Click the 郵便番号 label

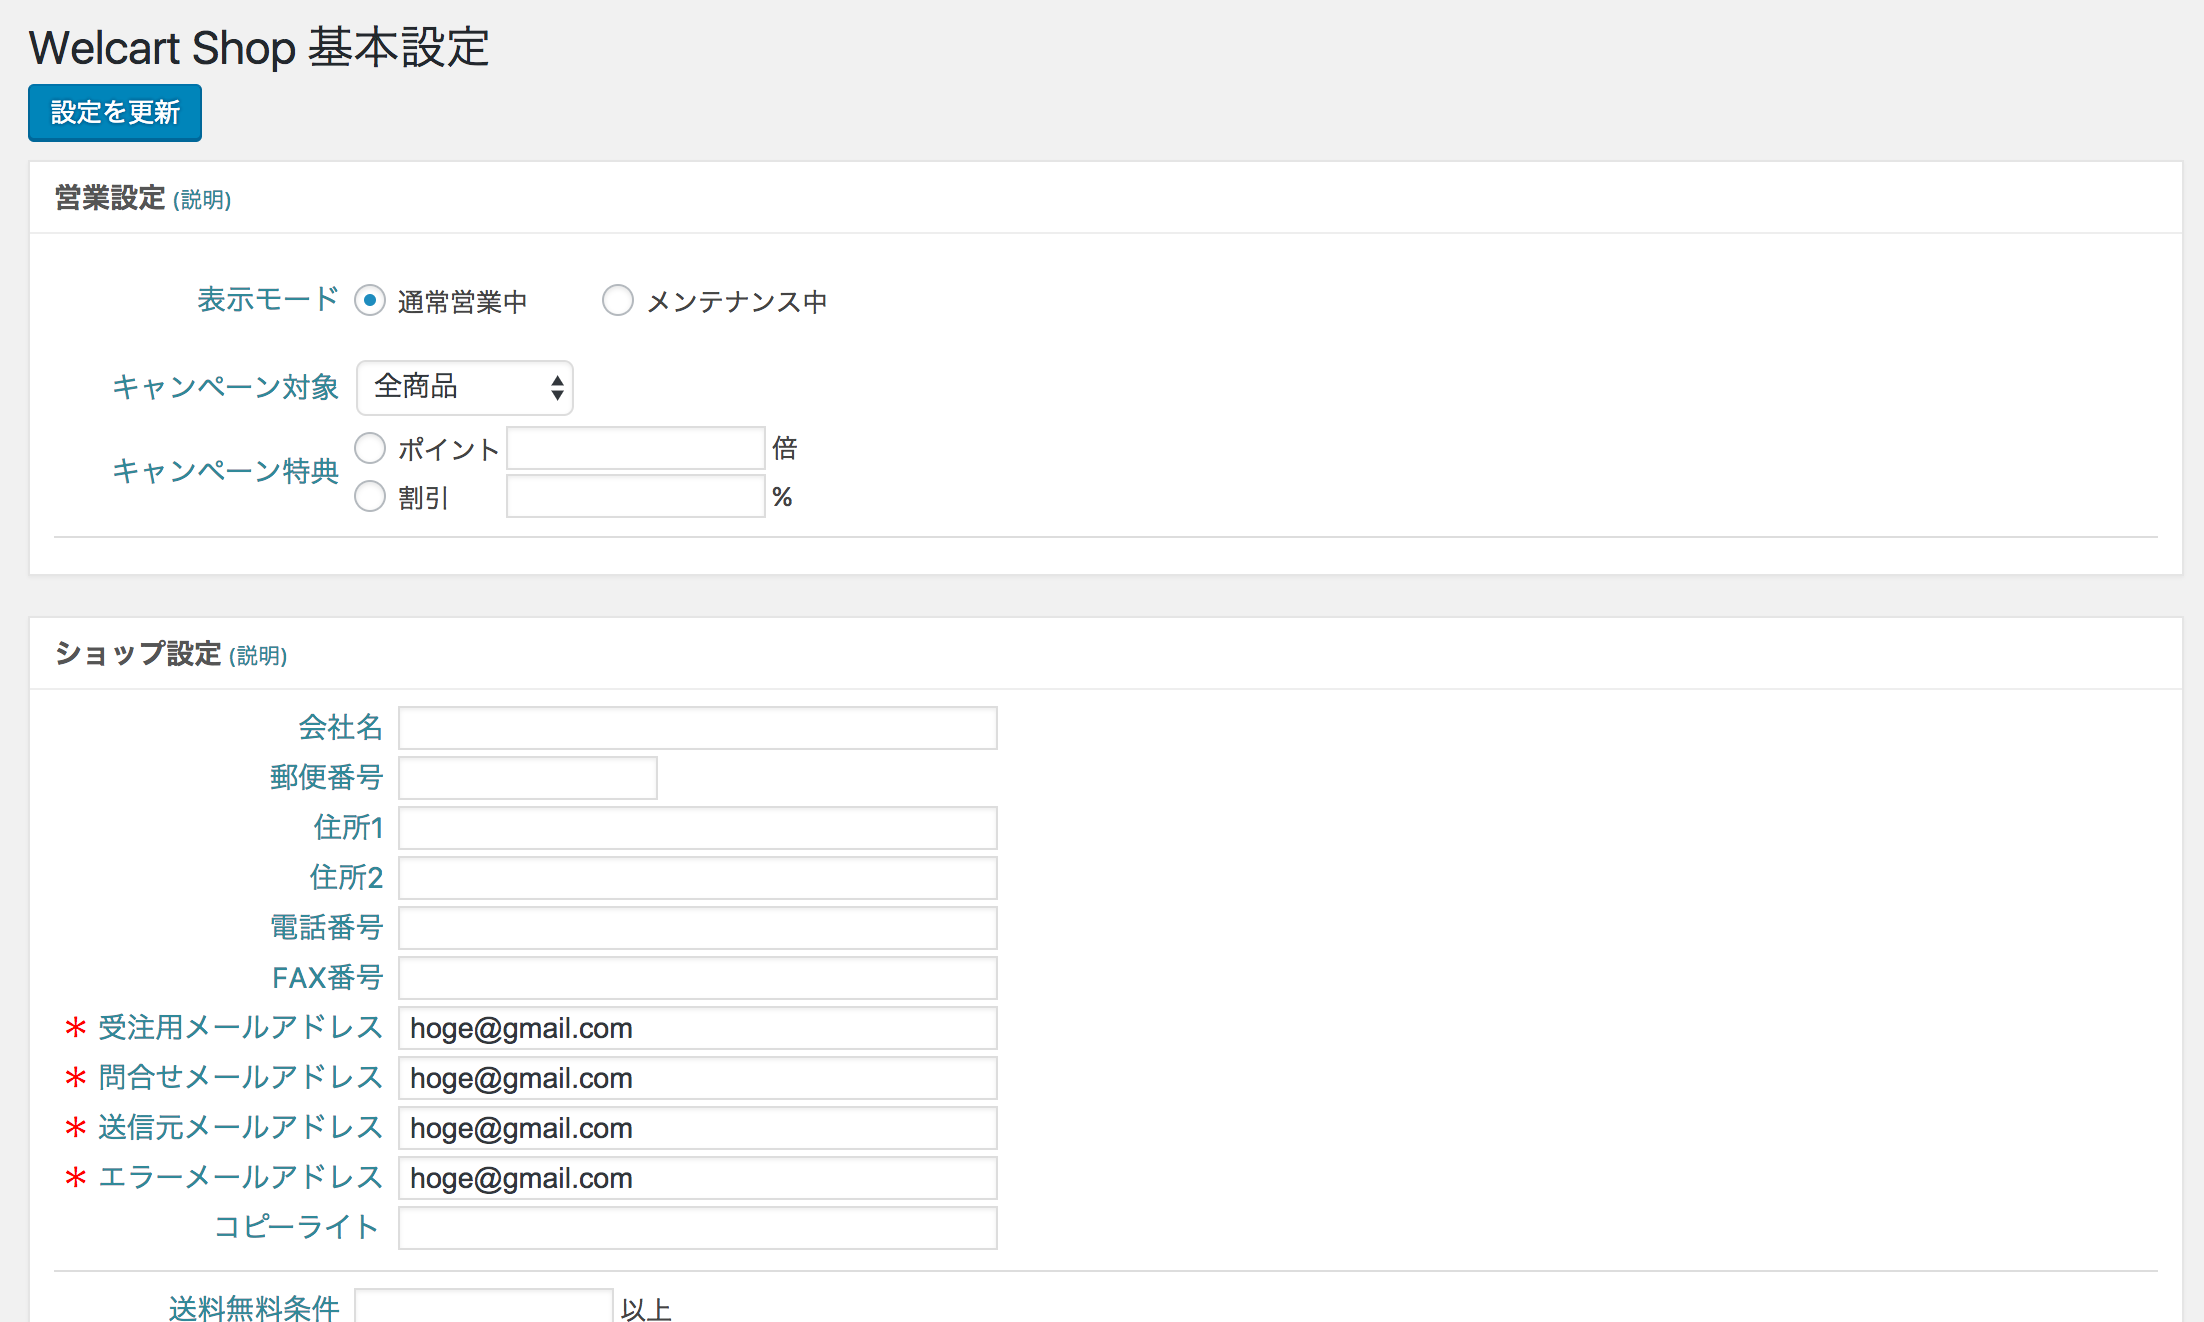point(327,778)
